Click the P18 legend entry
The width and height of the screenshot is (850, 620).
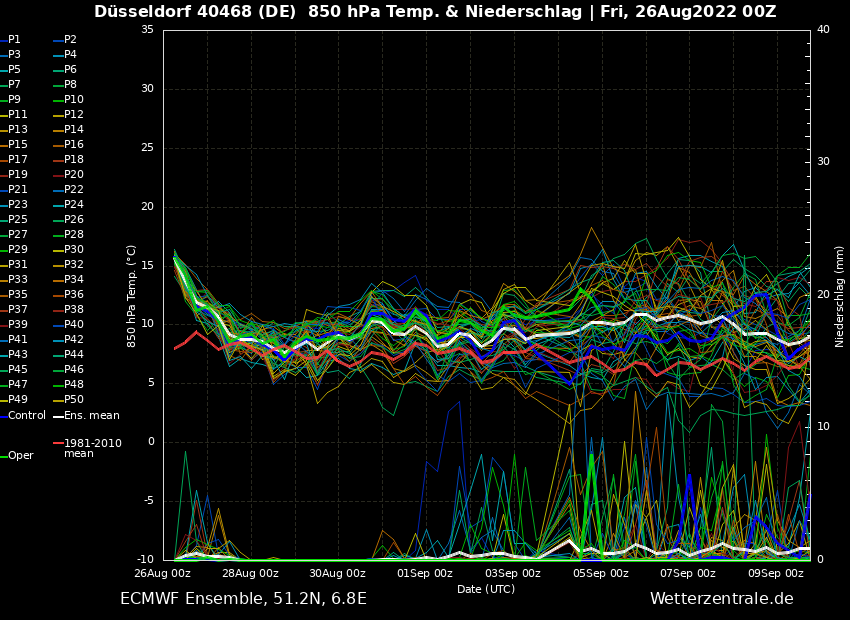click(x=73, y=160)
